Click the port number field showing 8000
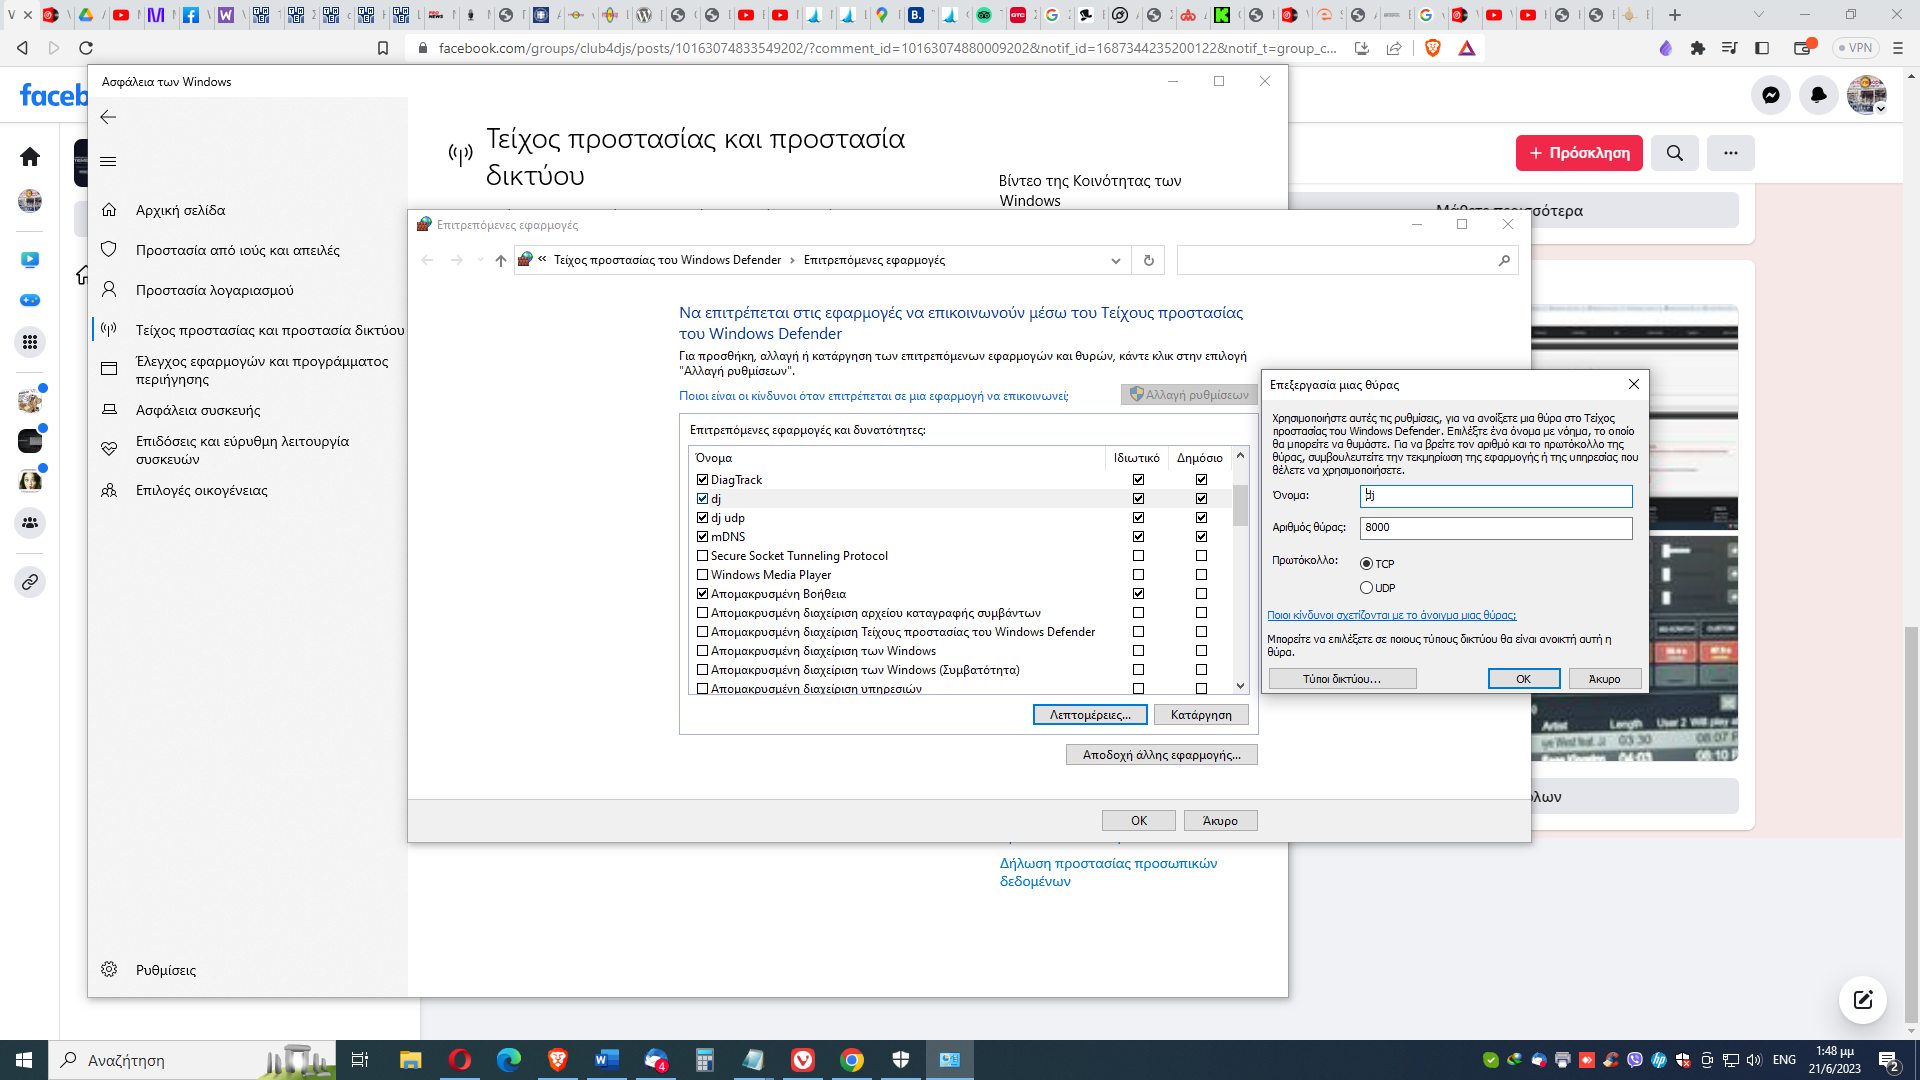This screenshot has height=1080, width=1920. [1496, 528]
